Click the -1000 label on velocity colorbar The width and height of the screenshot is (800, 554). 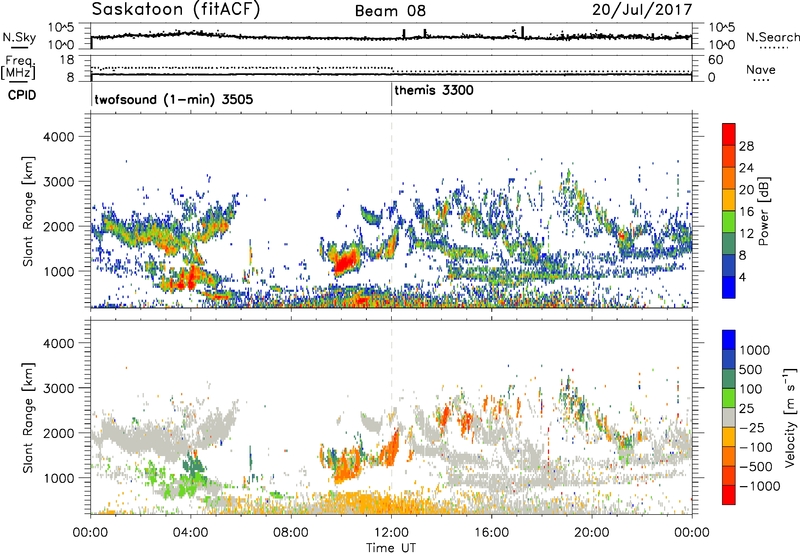(x=759, y=486)
